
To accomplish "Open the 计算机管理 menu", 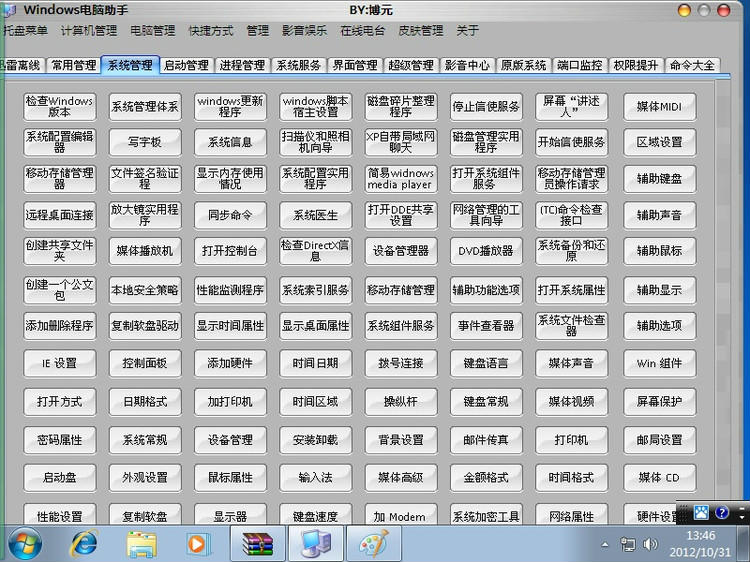I will point(89,31).
